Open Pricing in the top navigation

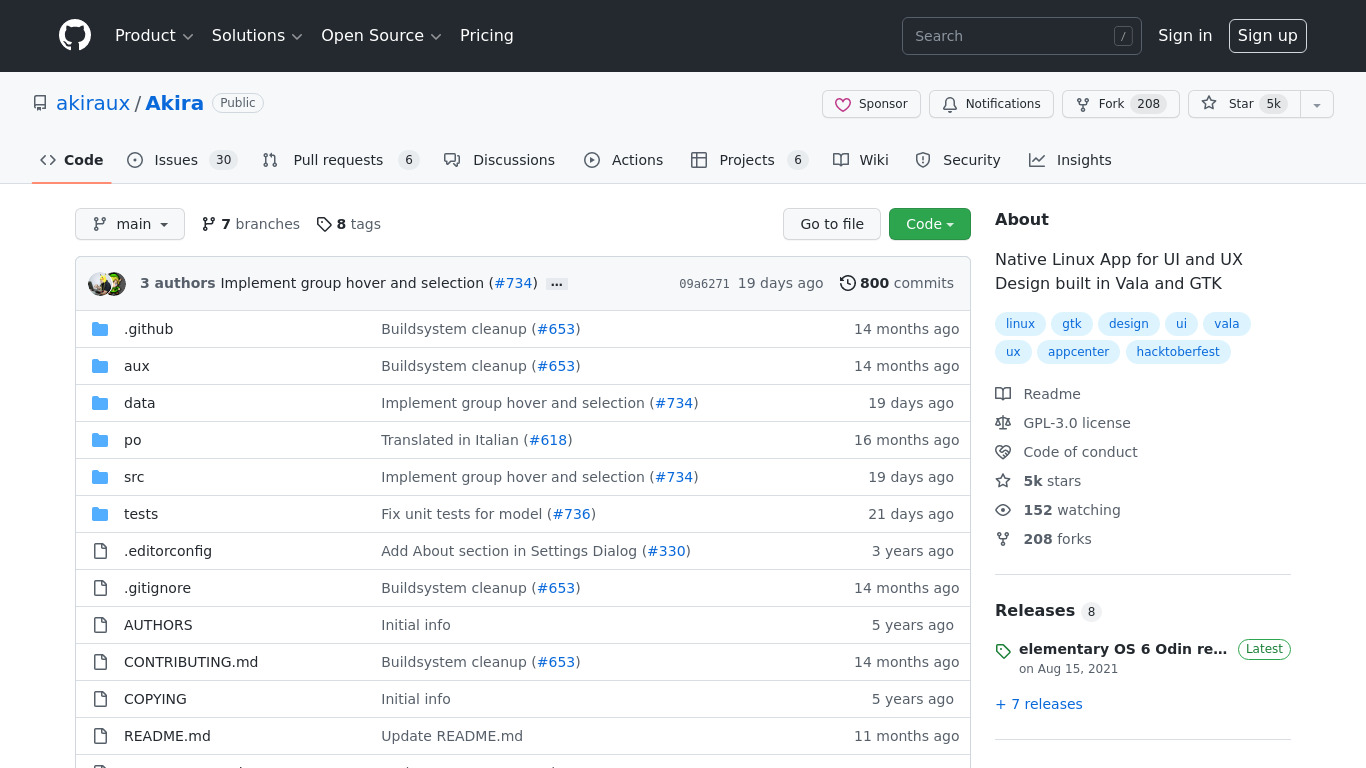point(487,36)
